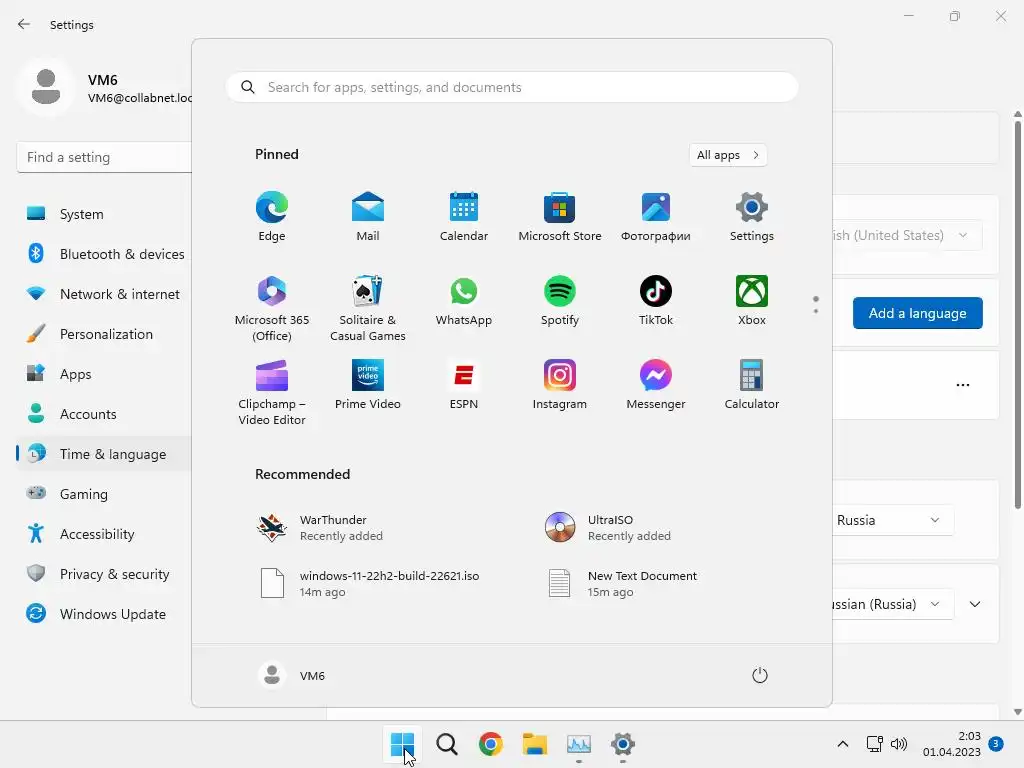
Task: Open language options three-dot menu in Settings
Action: pyautogui.click(x=963, y=385)
